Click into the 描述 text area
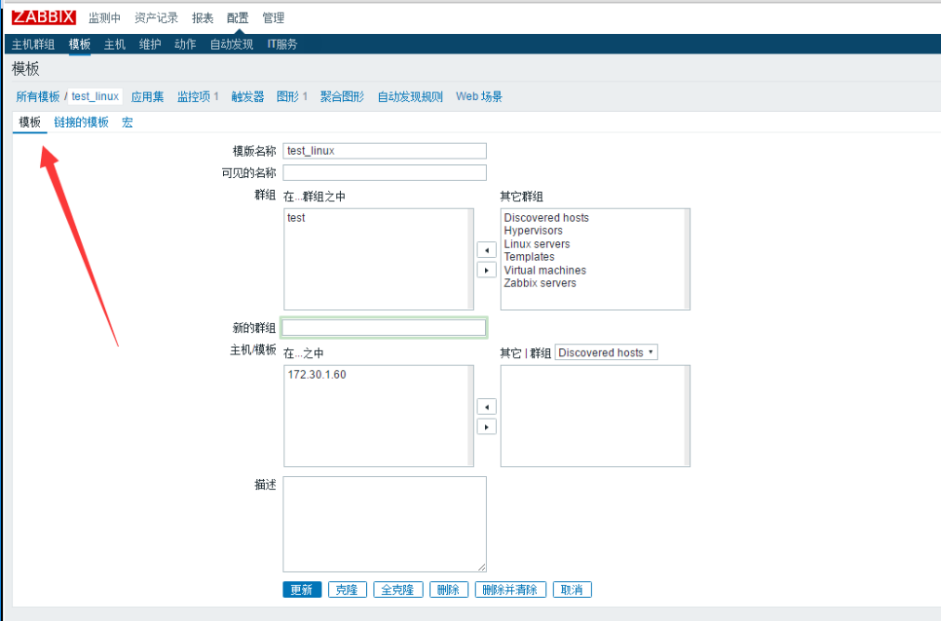The height and width of the screenshot is (621, 941). click(x=385, y=524)
